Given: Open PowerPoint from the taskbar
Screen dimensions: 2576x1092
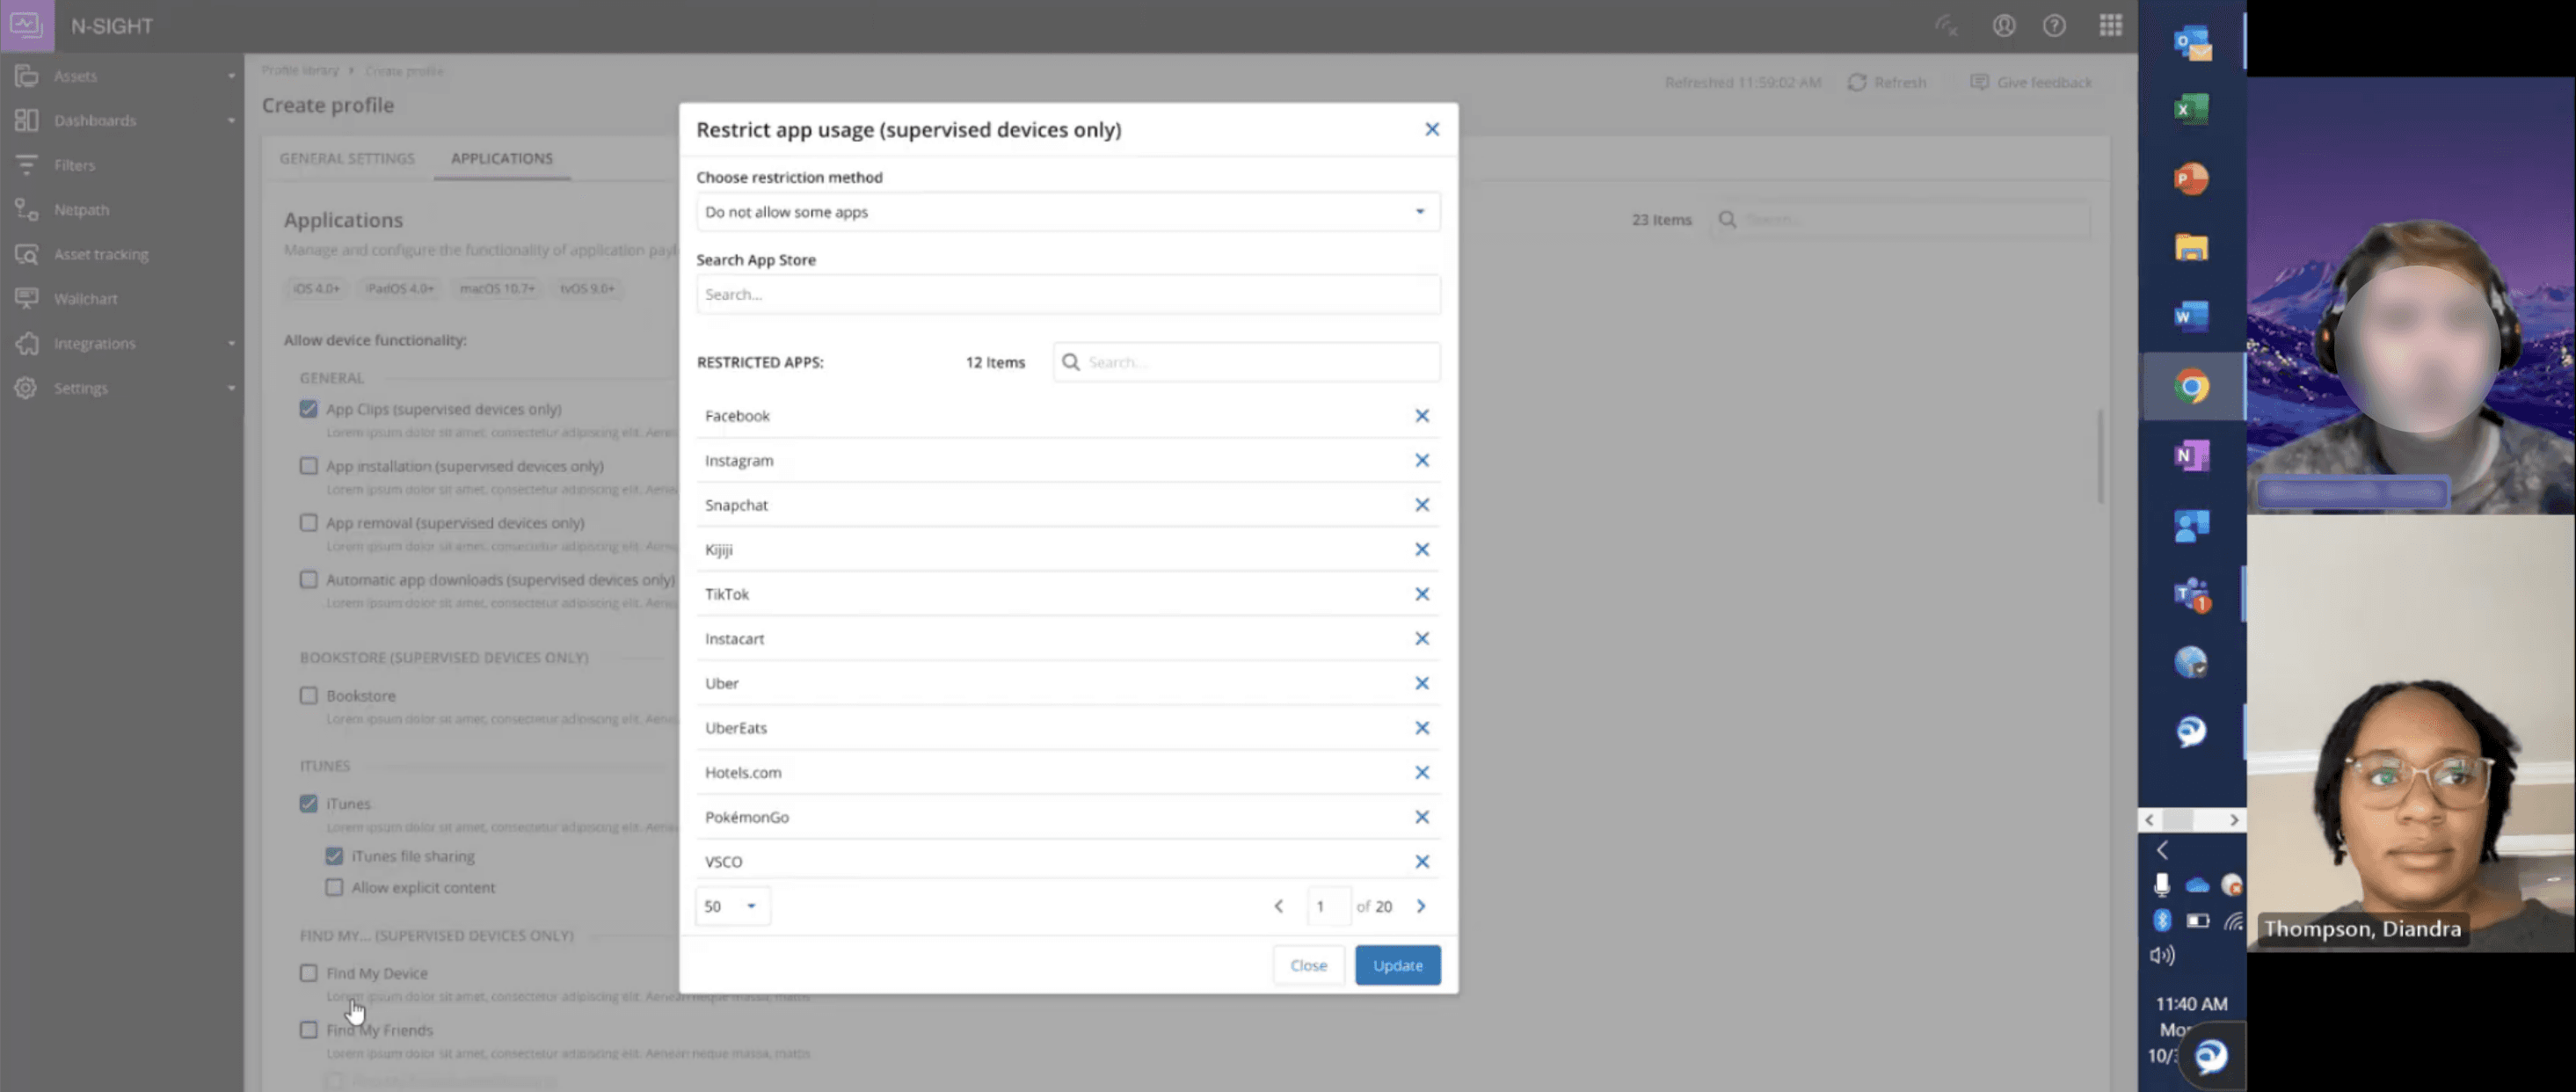Looking at the screenshot, I should coord(2192,179).
